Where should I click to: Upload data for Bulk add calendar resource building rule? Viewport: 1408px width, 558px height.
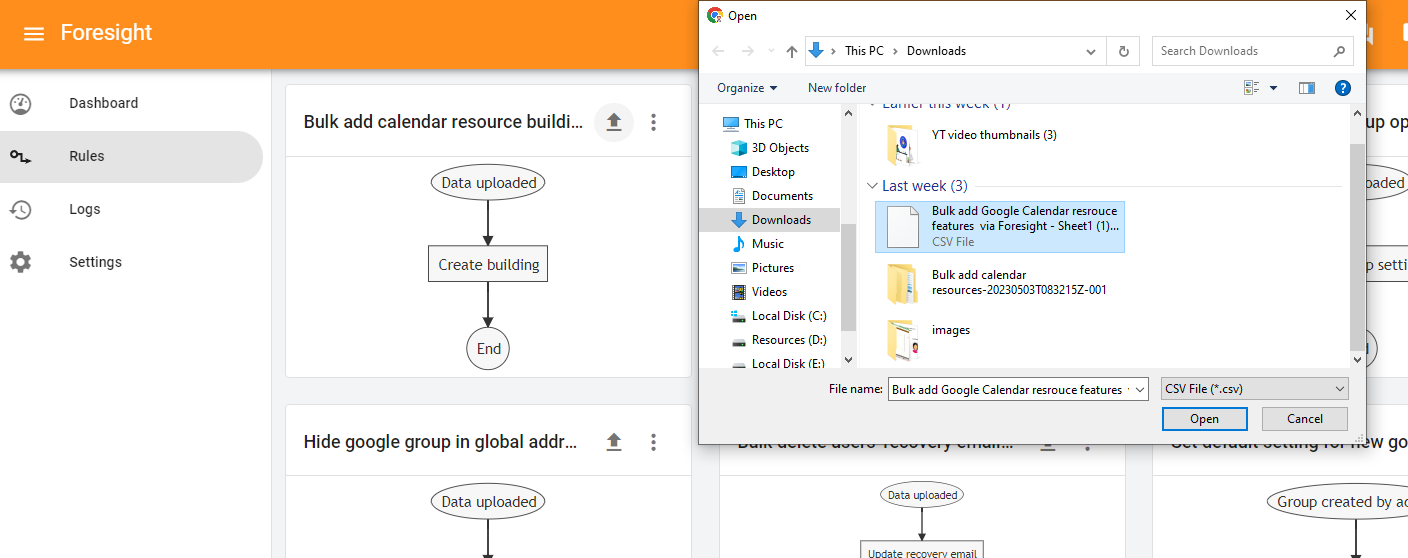point(614,122)
